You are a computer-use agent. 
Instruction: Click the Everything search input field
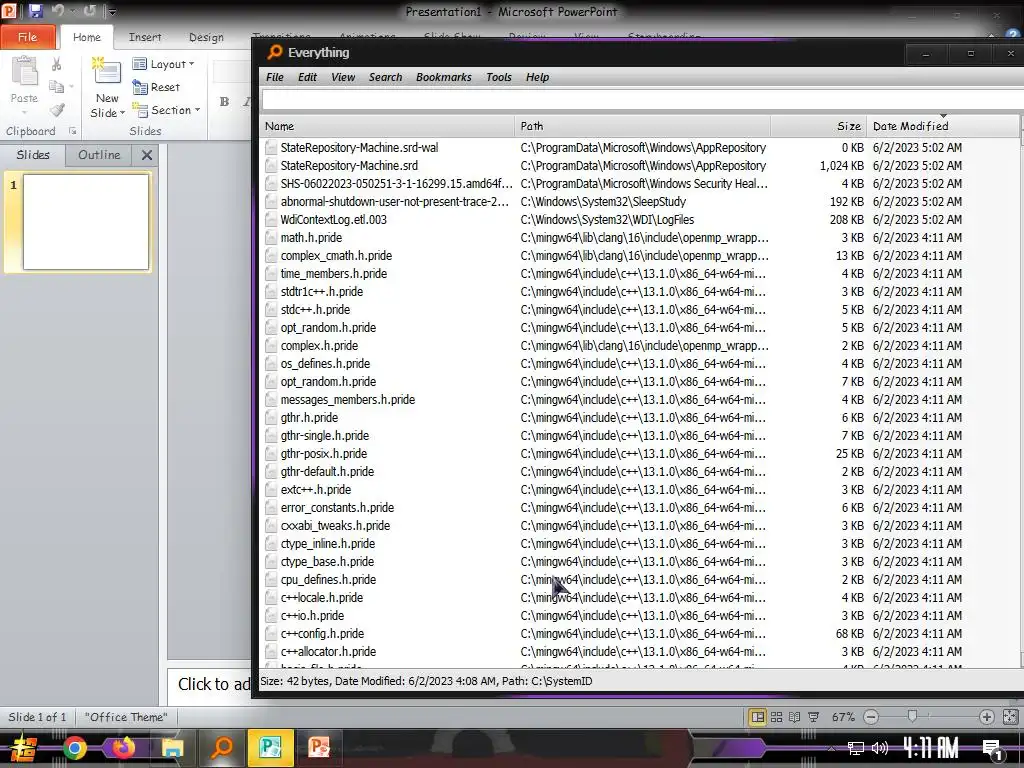(643, 100)
